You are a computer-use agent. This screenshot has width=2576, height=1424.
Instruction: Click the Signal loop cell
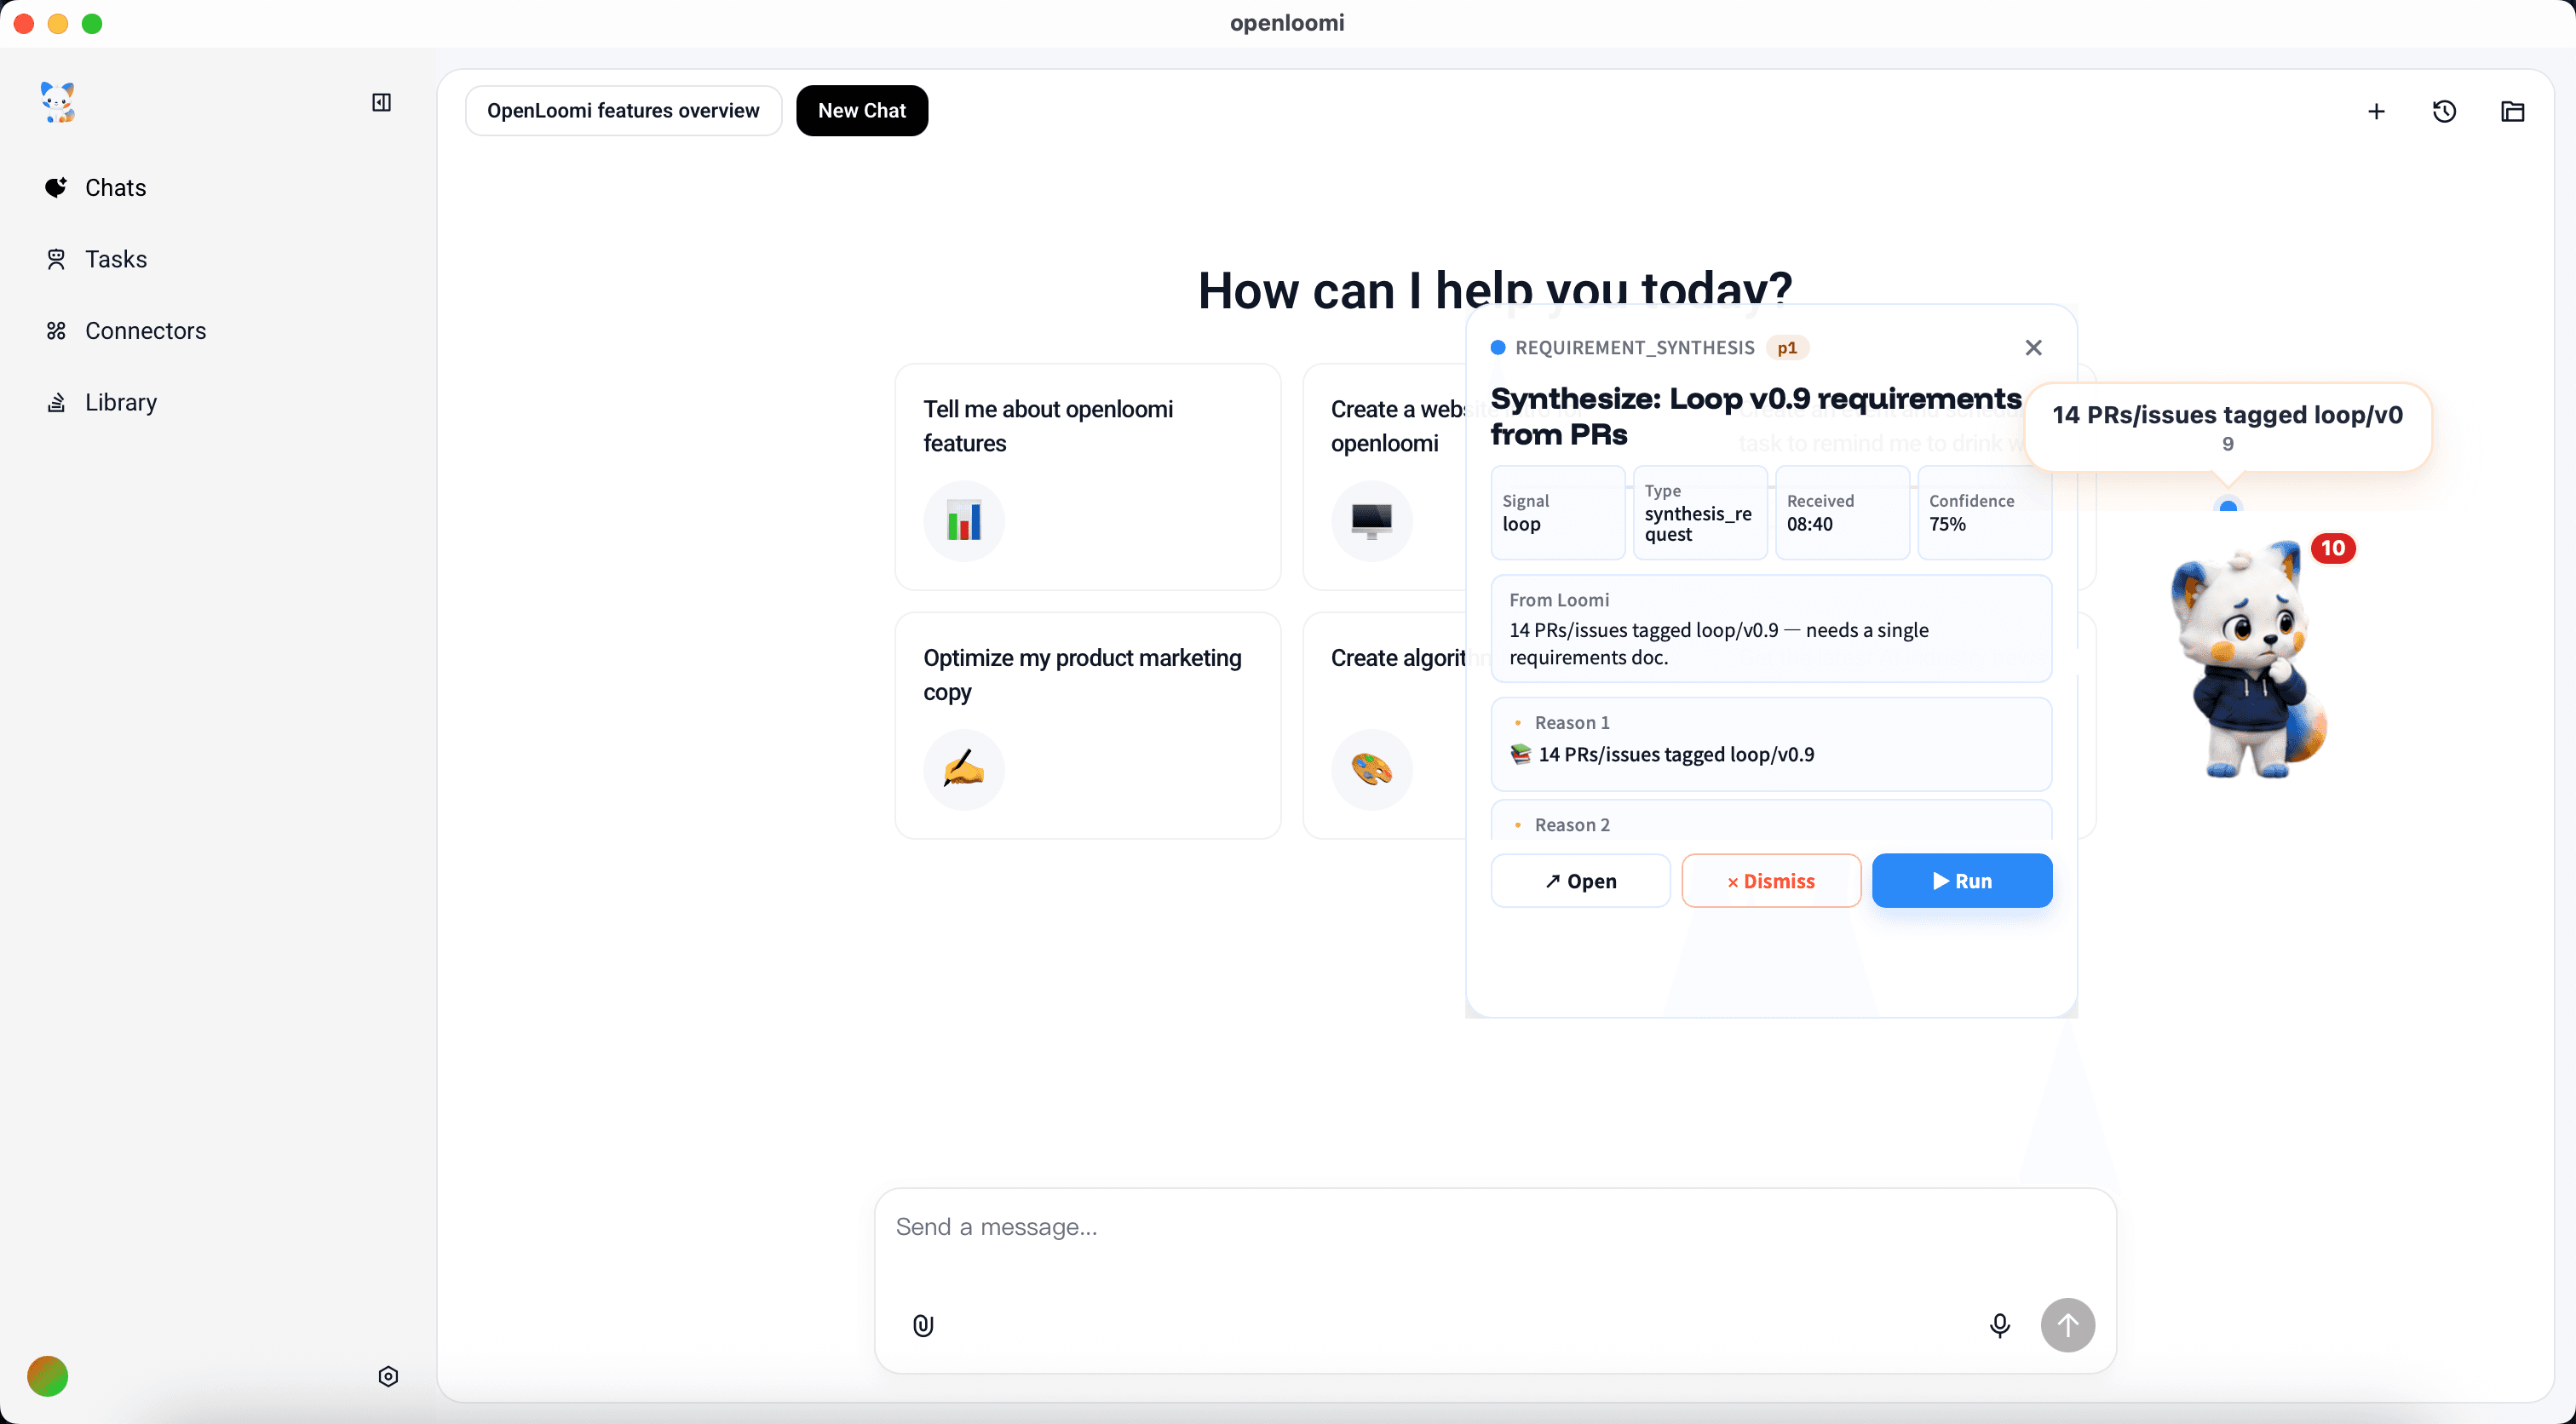click(x=1557, y=512)
